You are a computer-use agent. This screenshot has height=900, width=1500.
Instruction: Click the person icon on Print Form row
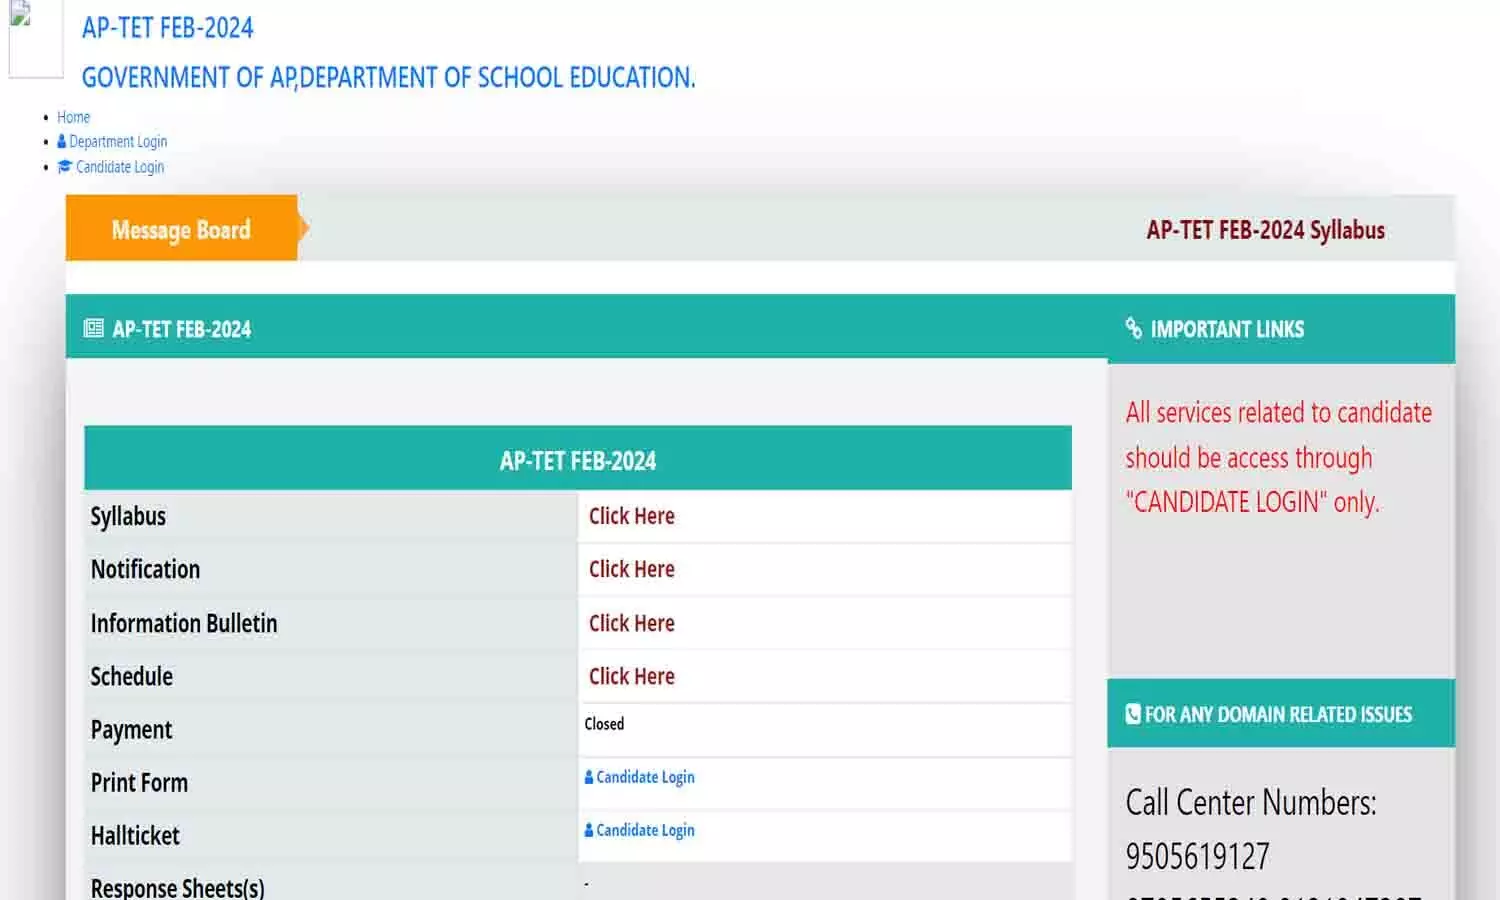click(x=589, y=777)
